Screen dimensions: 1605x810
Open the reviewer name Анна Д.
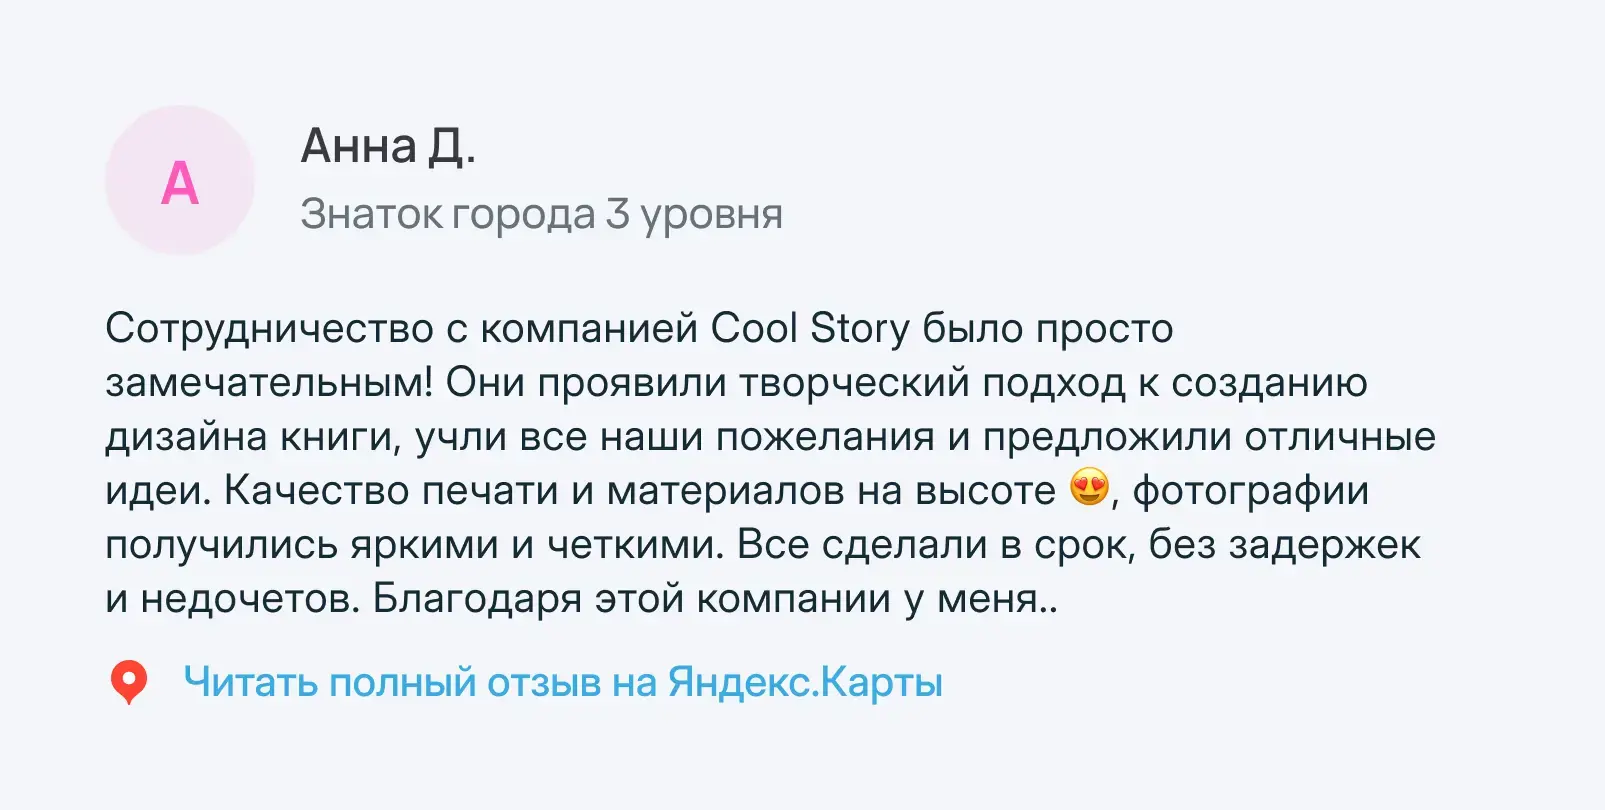coord(388,146)
